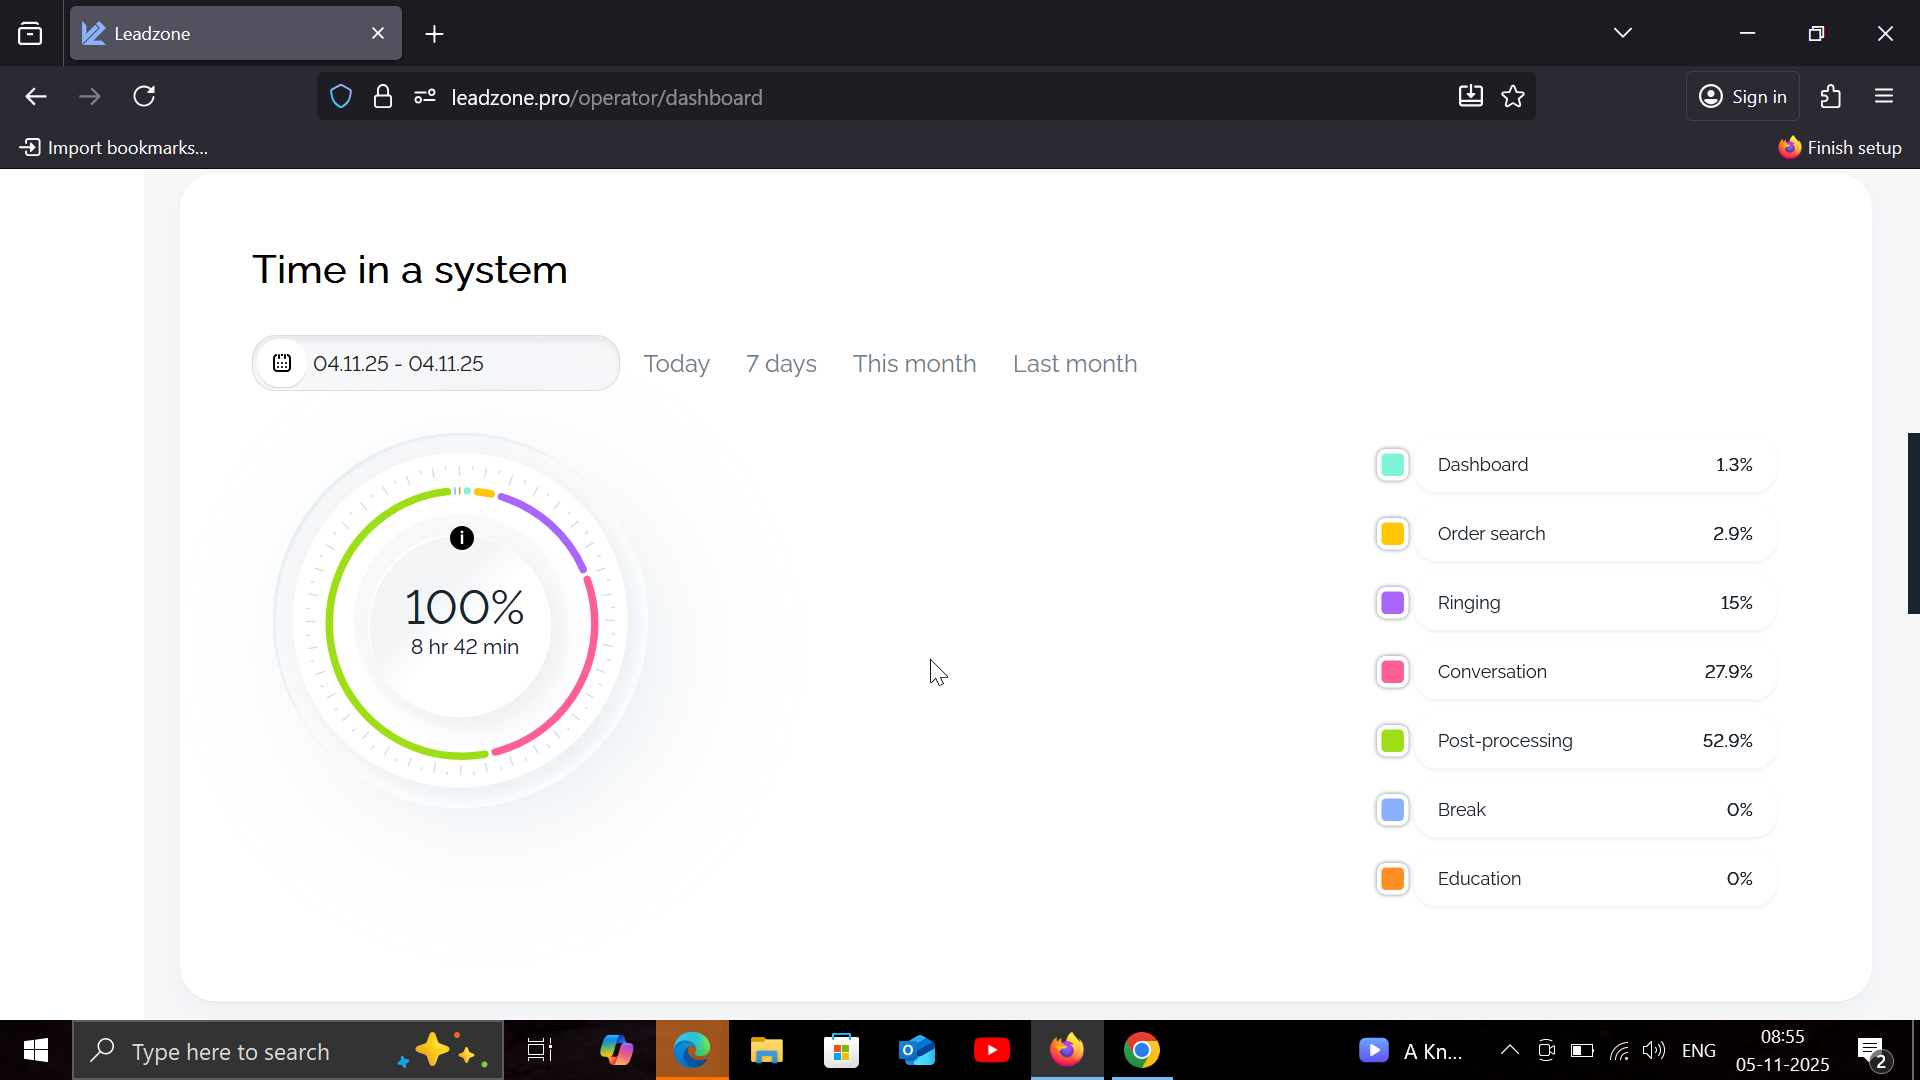Click the info icon inside the donut chart
1920x1080 pixels.
[x=461, y=538]
